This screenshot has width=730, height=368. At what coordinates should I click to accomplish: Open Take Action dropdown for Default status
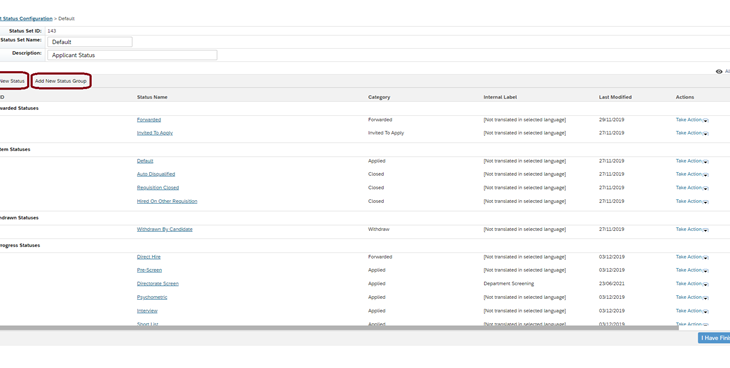[692, 161]
